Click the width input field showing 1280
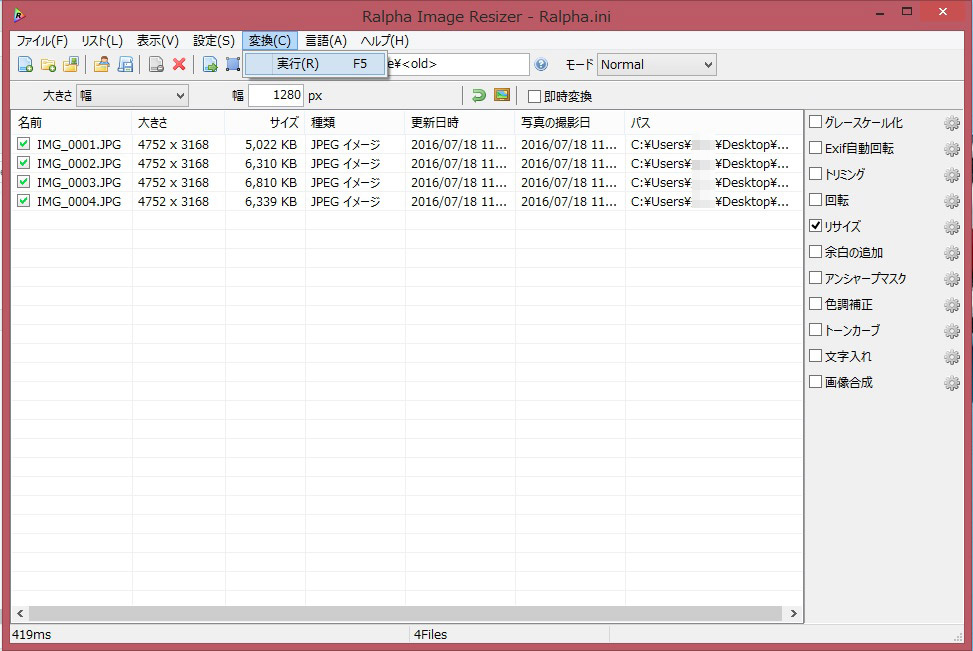 pyautogui.click(x=275, y=96)
